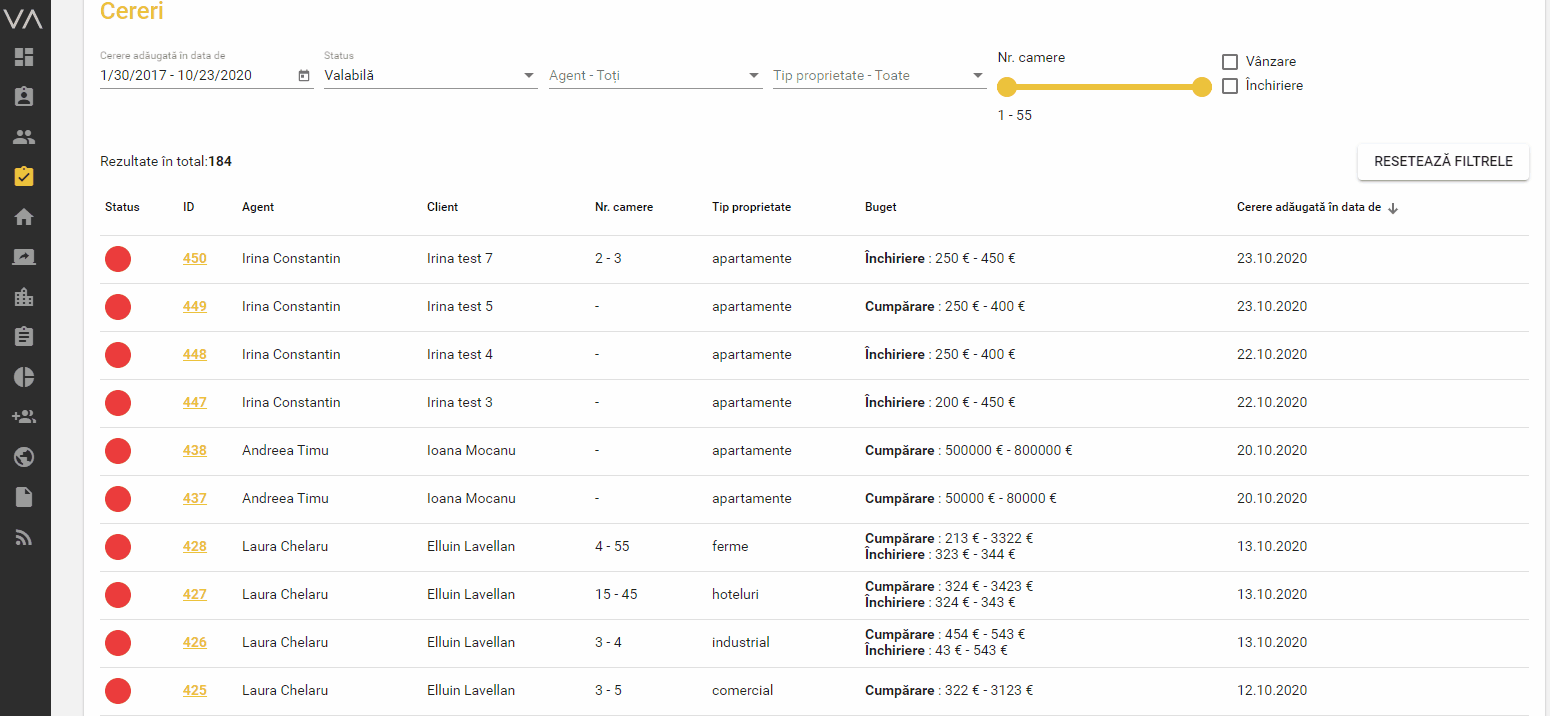Sort by the Cerere adăugată în data de column
Screen dimensions: 1550x716
click(x=1308, y=207)
